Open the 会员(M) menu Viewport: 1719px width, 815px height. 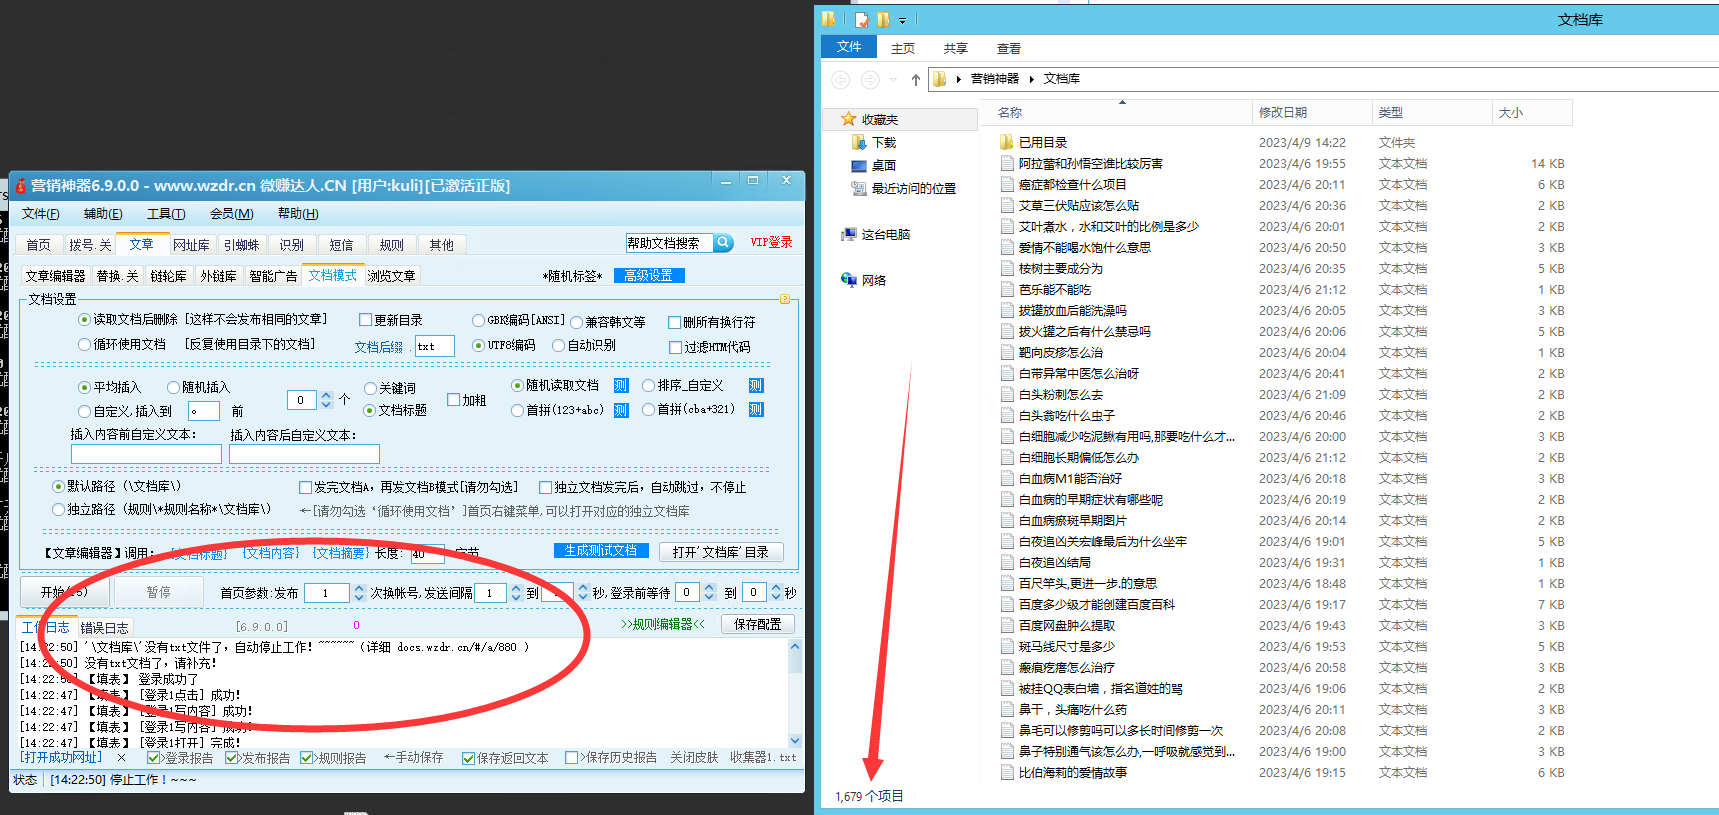pos(231,214)
